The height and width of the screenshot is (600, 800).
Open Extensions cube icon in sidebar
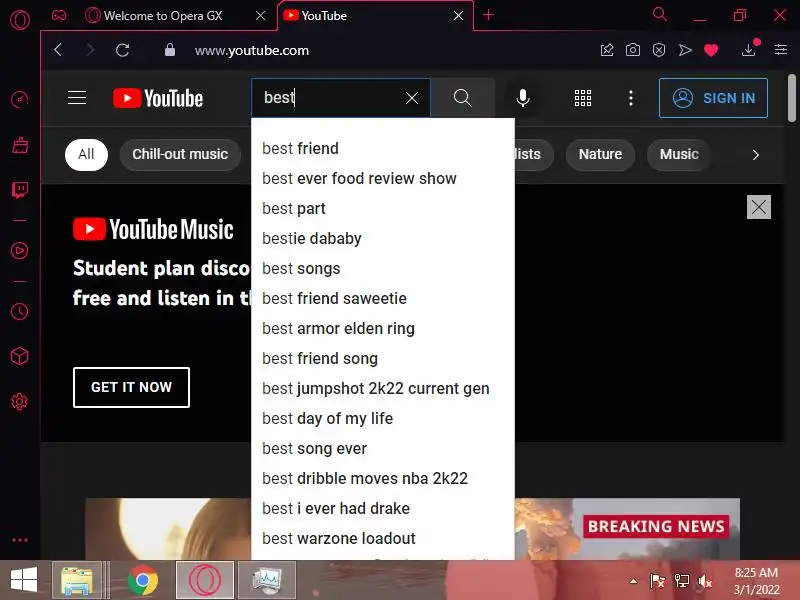pyautogui.click(x=20, y=356)
